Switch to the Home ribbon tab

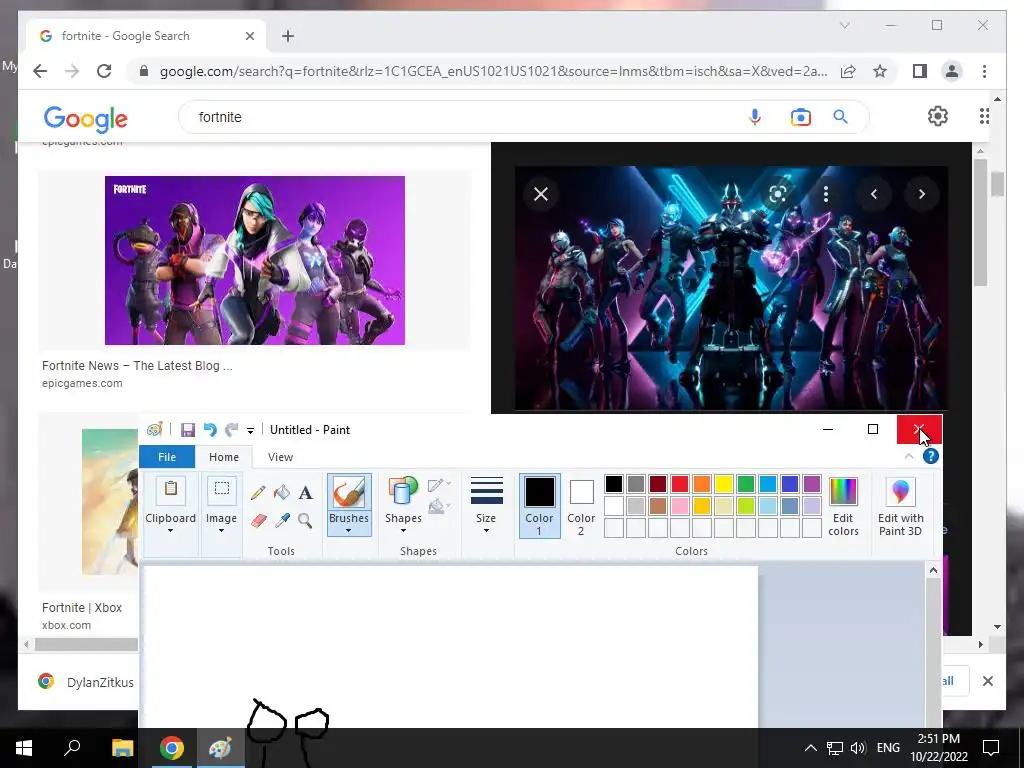click(224, 457)
